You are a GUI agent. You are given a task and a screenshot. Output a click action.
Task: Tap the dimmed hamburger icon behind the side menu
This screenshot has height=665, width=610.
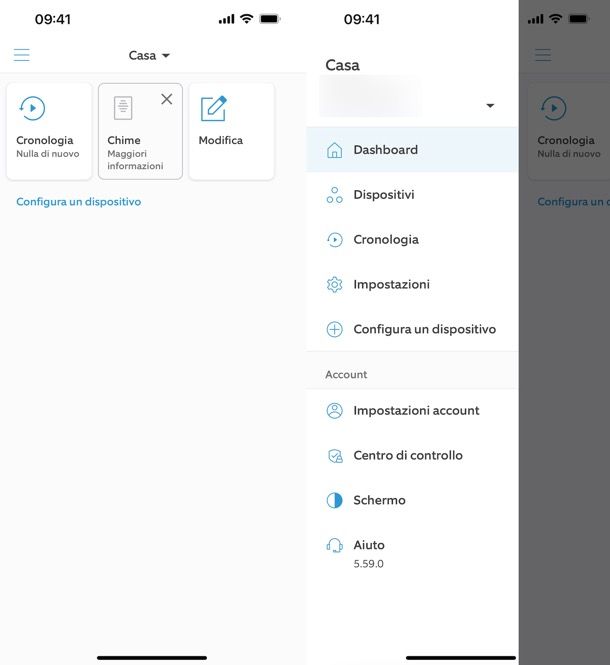point(543,55)
